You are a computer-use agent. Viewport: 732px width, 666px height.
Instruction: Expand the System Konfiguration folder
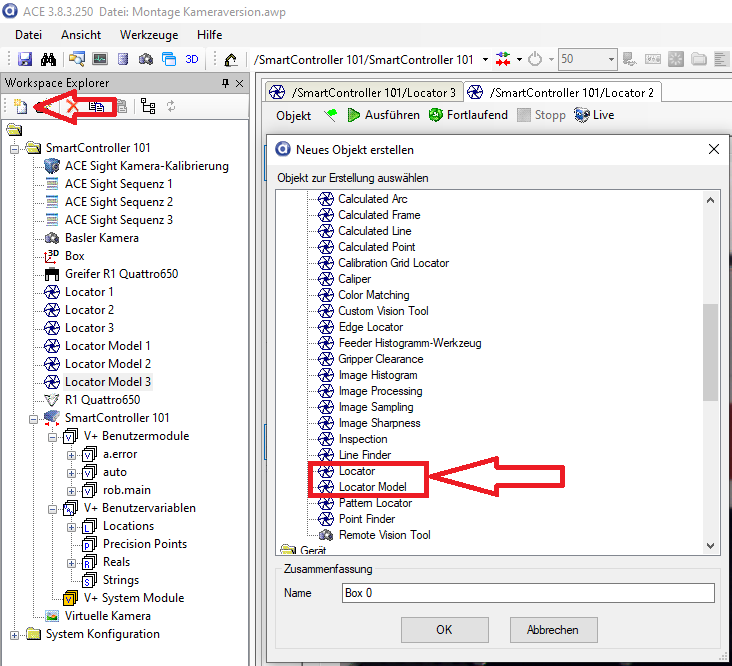click(15, 634)
